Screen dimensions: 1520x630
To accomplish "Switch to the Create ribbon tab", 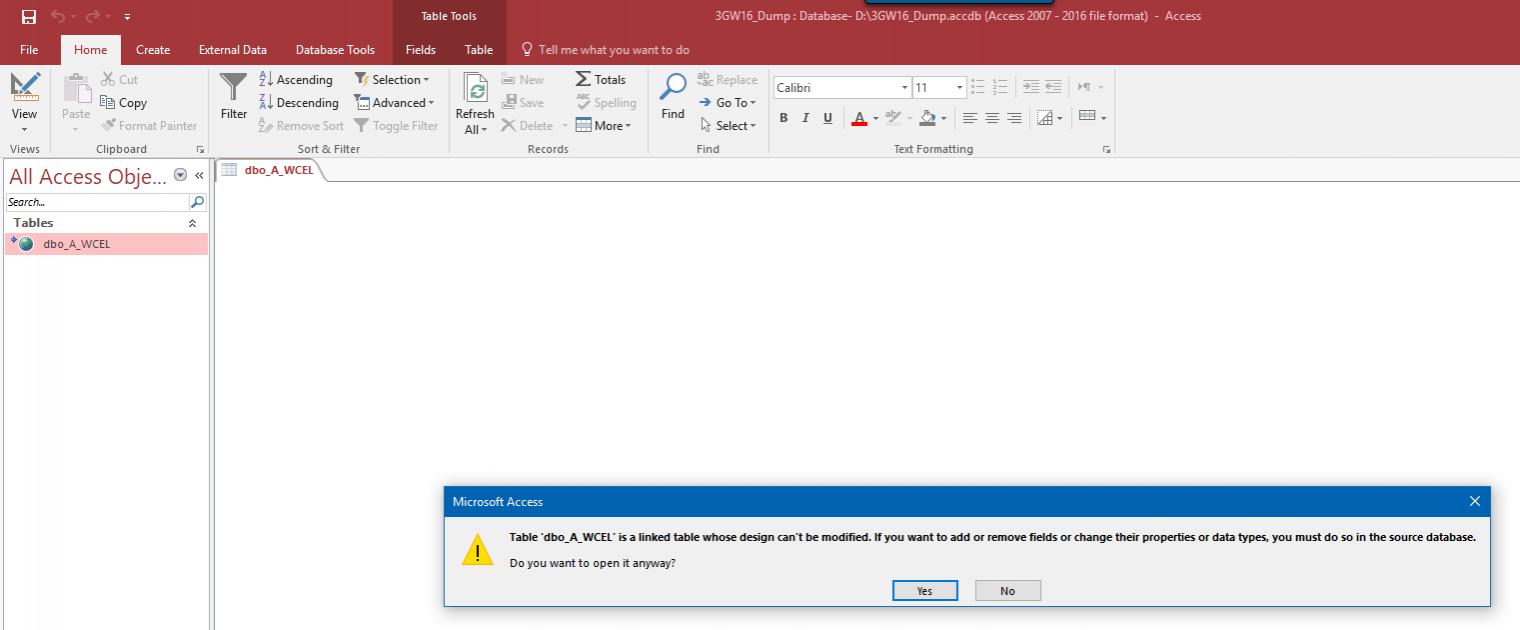I will [153, 50].
